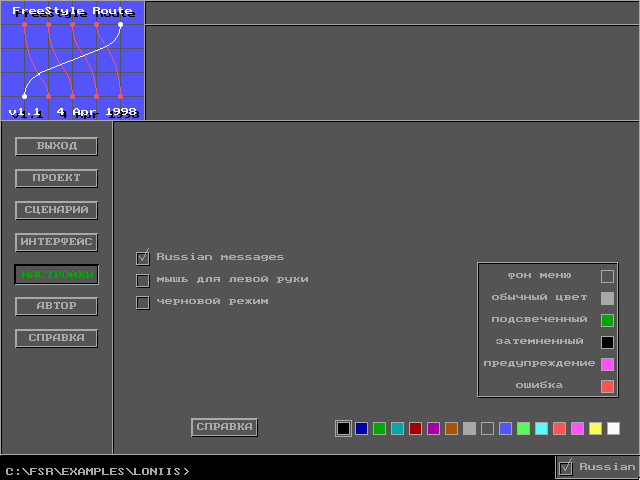This screenshot has width=640, height=480.
Task: Select the обычный цвет color box
Action: click(607, 298)
